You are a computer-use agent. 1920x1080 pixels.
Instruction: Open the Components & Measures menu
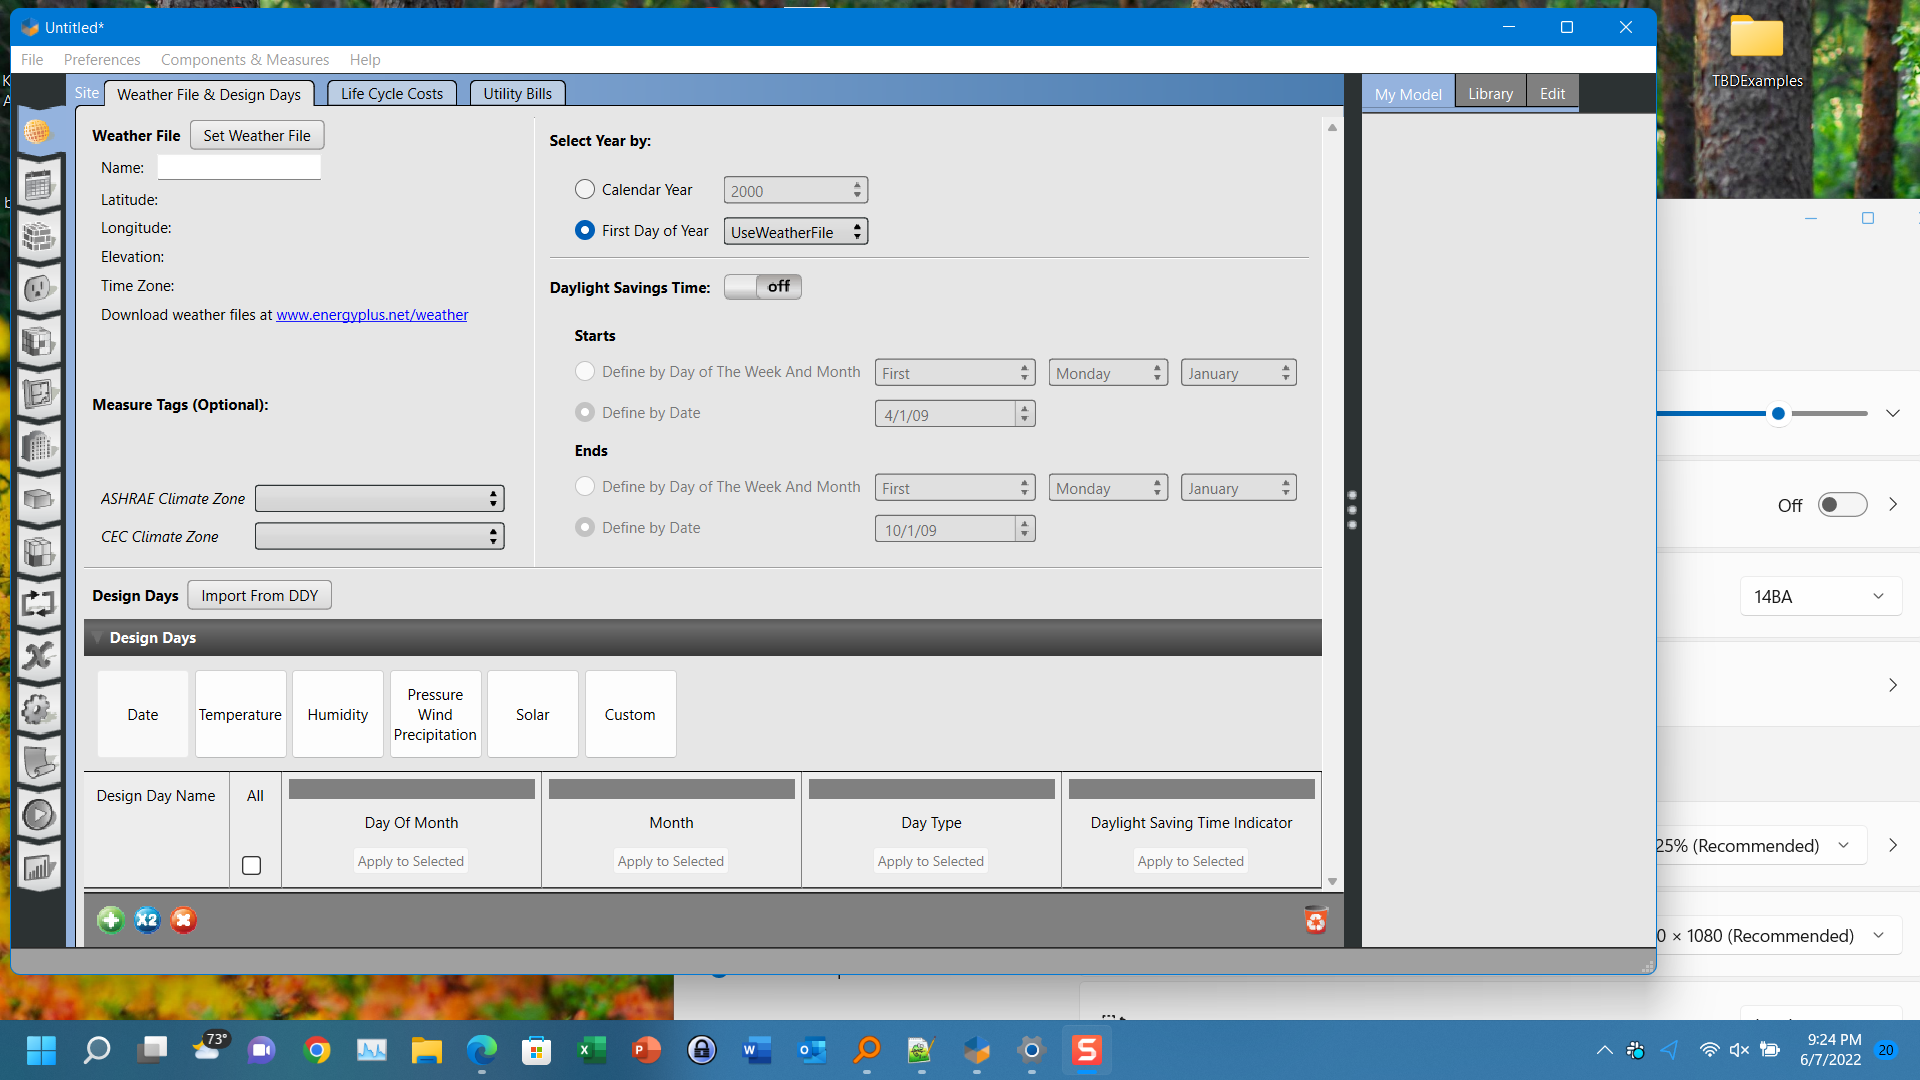click(244, 60)
